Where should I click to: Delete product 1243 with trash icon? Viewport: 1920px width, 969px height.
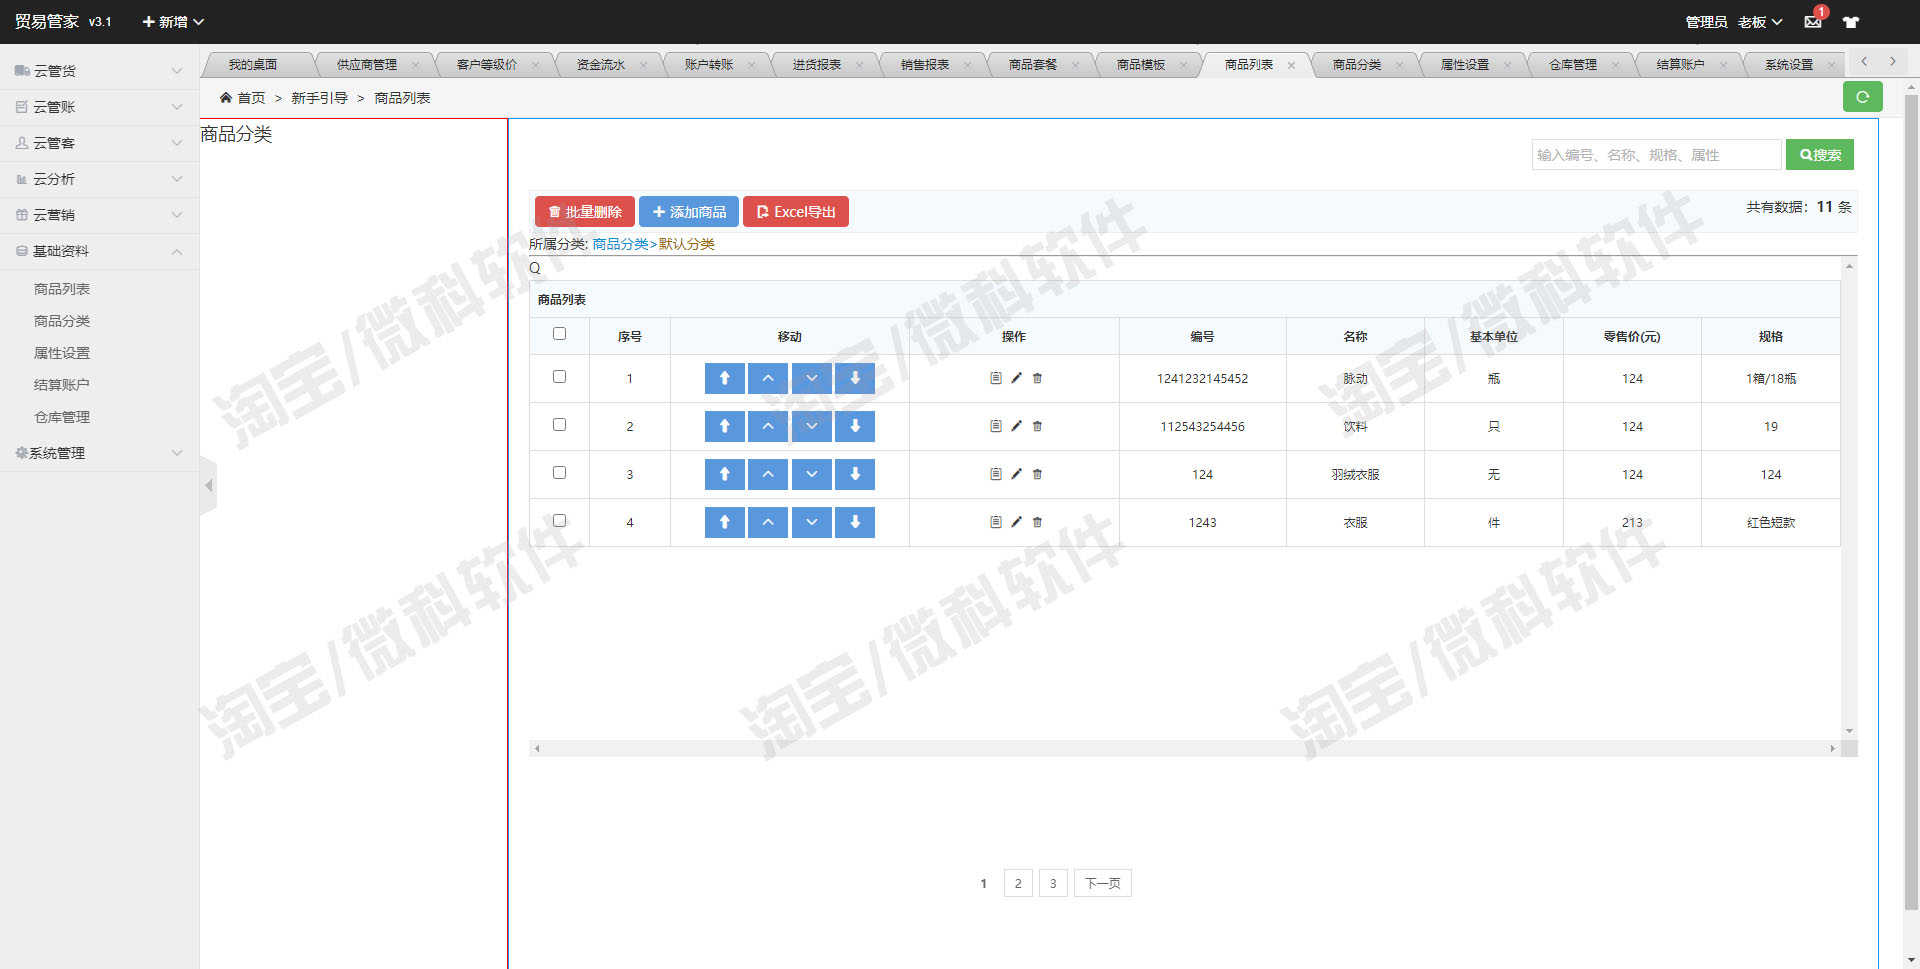click(x=1037, y=522)
